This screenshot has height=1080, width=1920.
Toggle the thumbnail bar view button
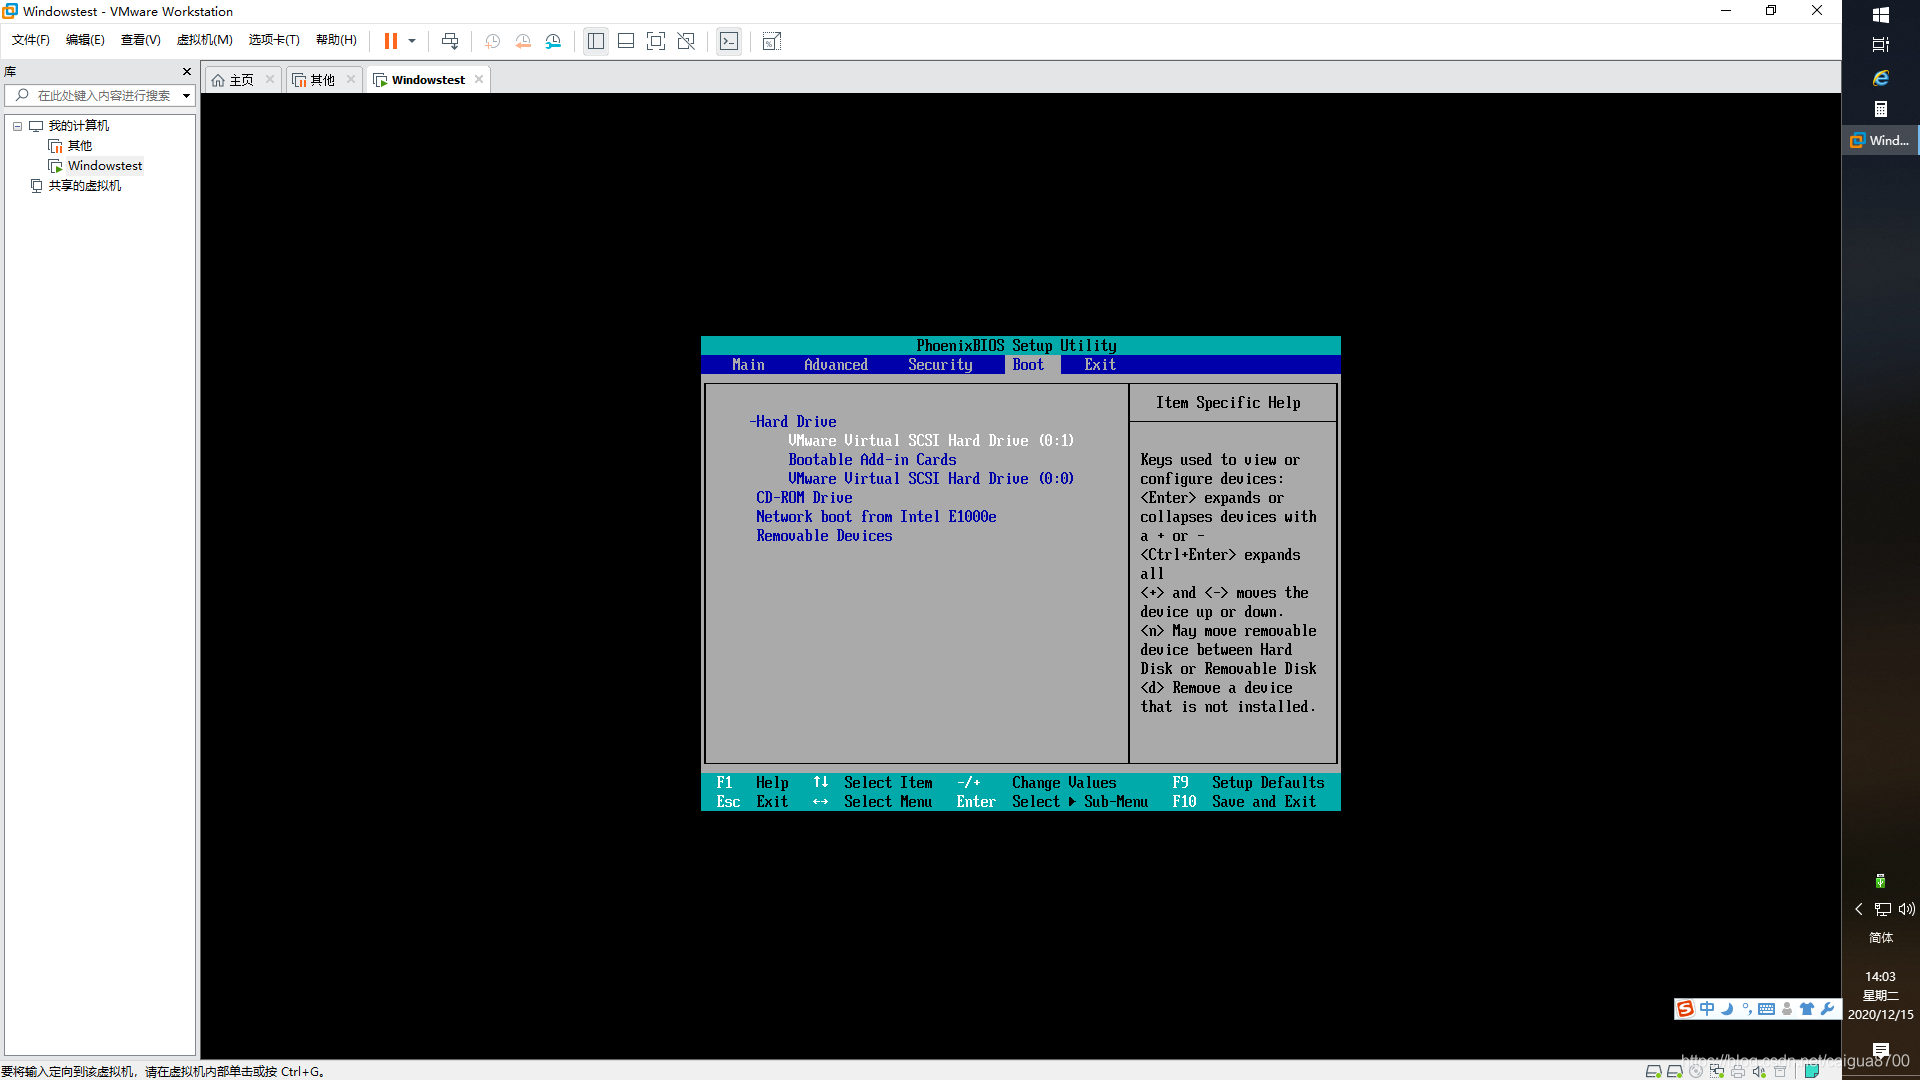pyautogui.click(x=626, y=41)
